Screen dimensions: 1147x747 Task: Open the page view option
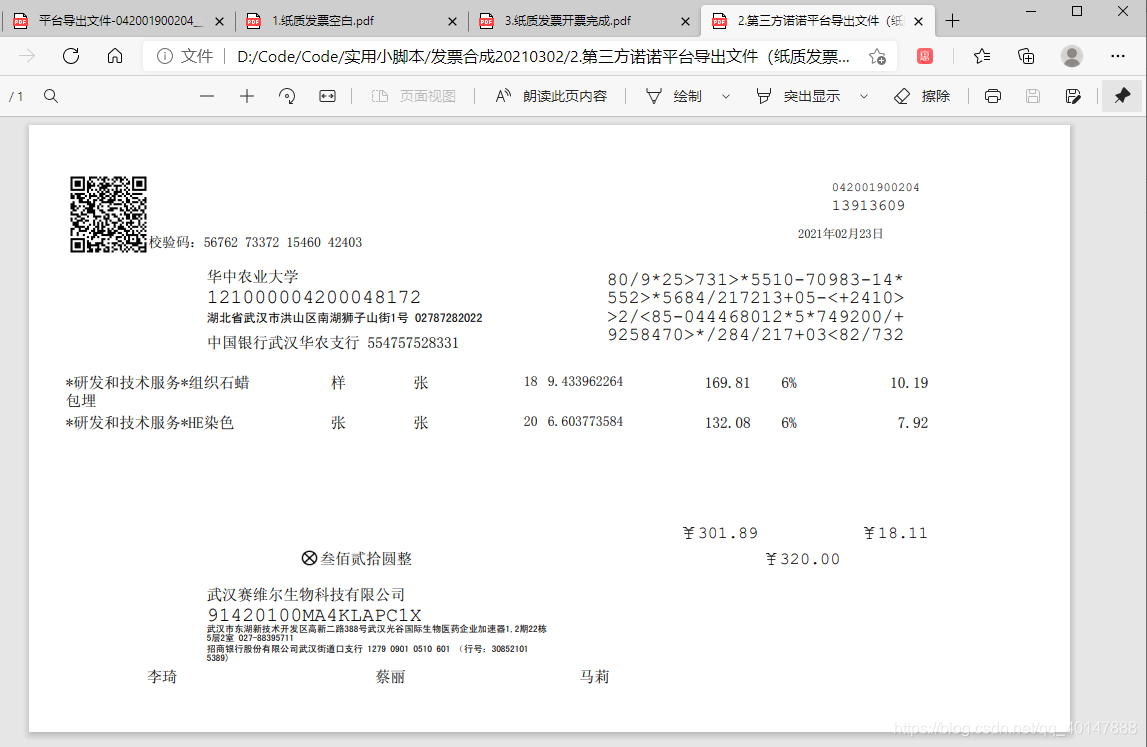tap(413, 96)
